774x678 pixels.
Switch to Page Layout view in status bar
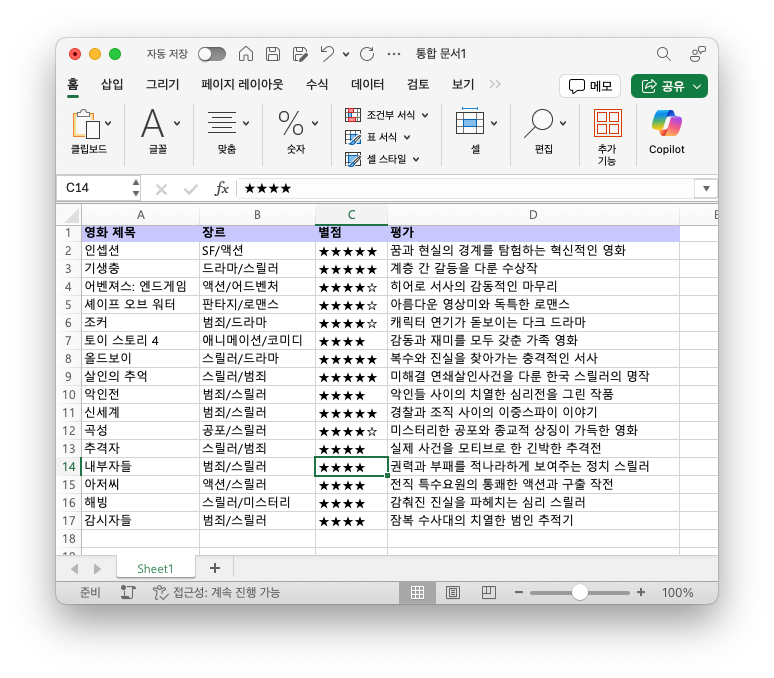click(x=450, y=593)
